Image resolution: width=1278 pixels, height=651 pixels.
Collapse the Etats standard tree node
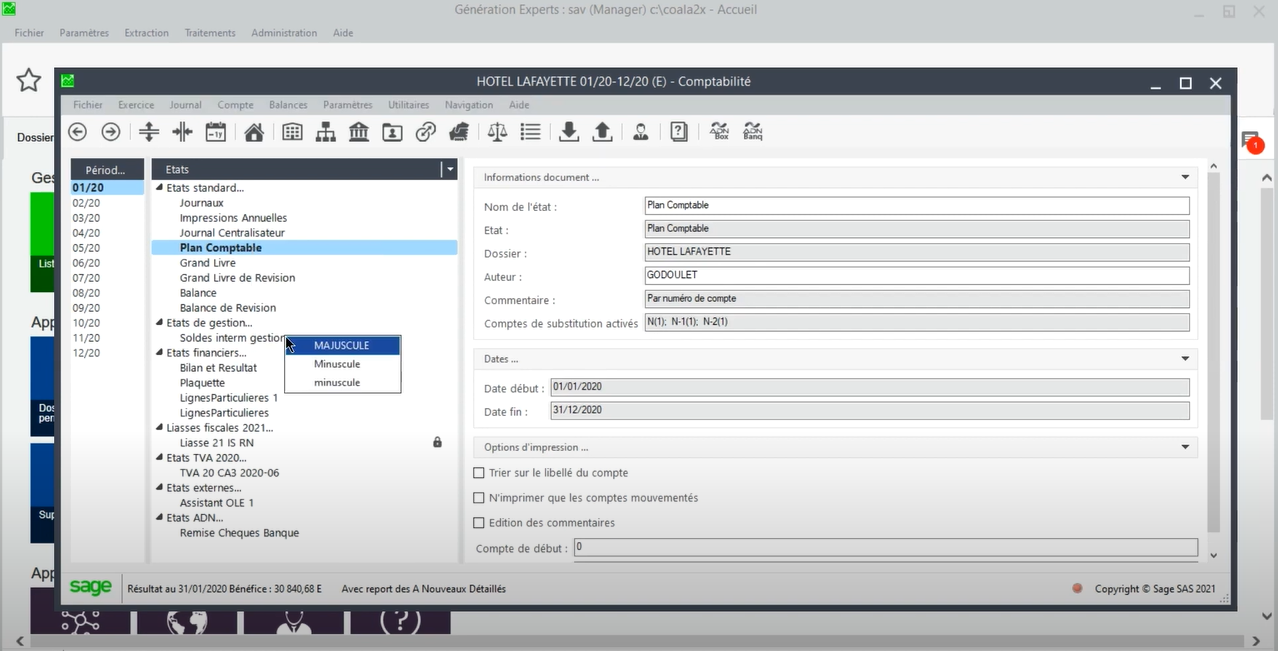159,188
